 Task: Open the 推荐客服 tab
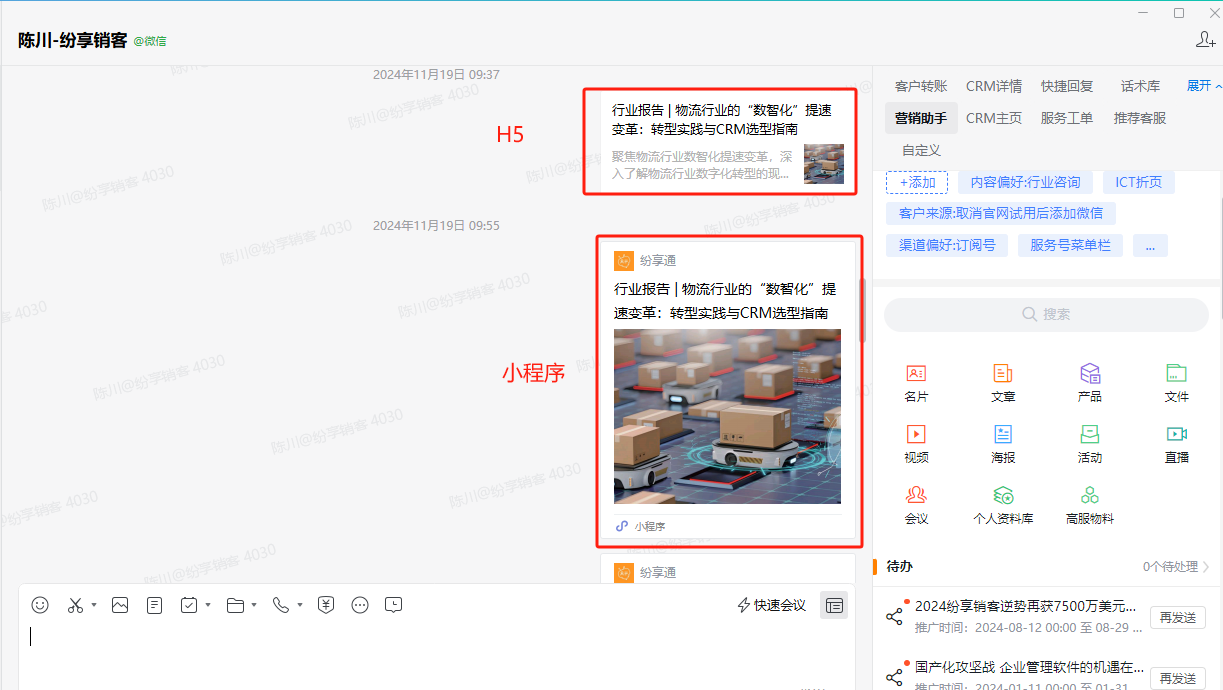(x=1140, y=118)
